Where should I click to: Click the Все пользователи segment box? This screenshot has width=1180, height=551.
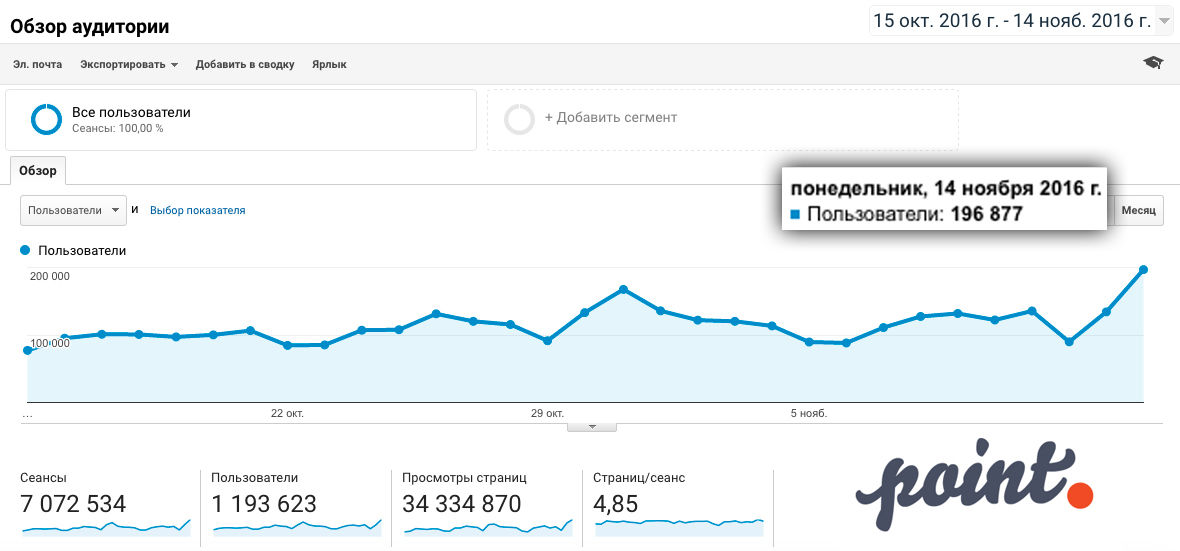coord(241,120)
